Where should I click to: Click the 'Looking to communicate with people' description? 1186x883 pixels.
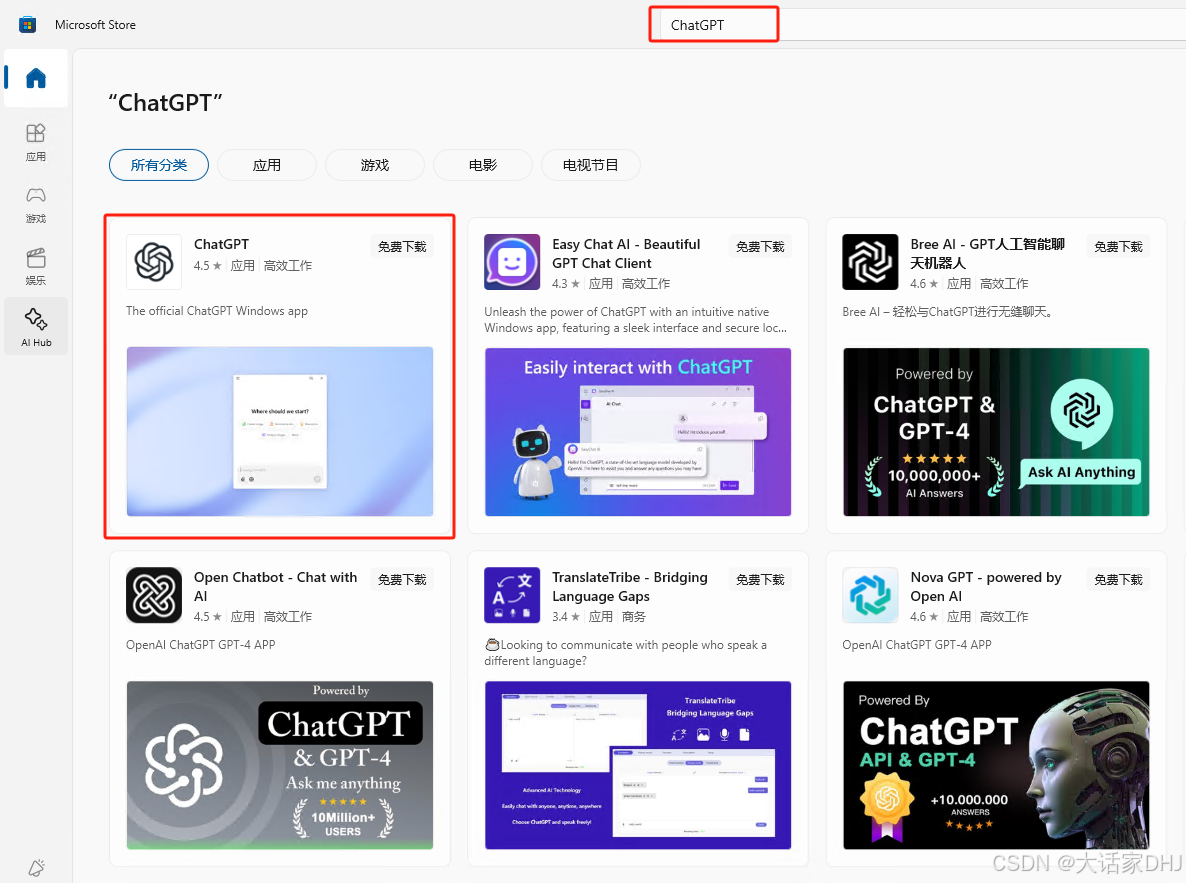pyautogui.click(x=626, y=652)
